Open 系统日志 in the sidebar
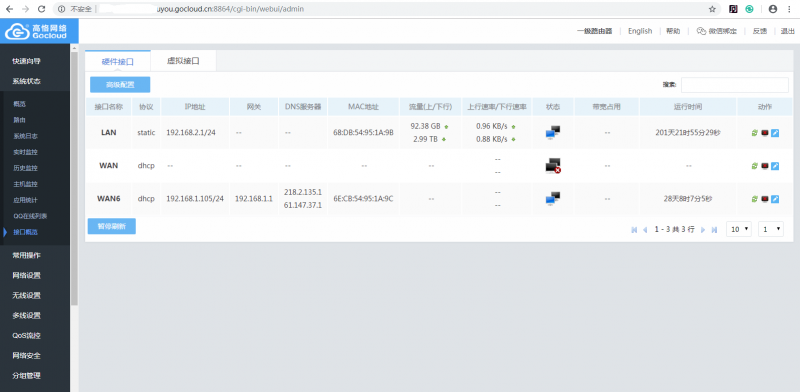Viewport: 800px width, 392px height. 26,136
